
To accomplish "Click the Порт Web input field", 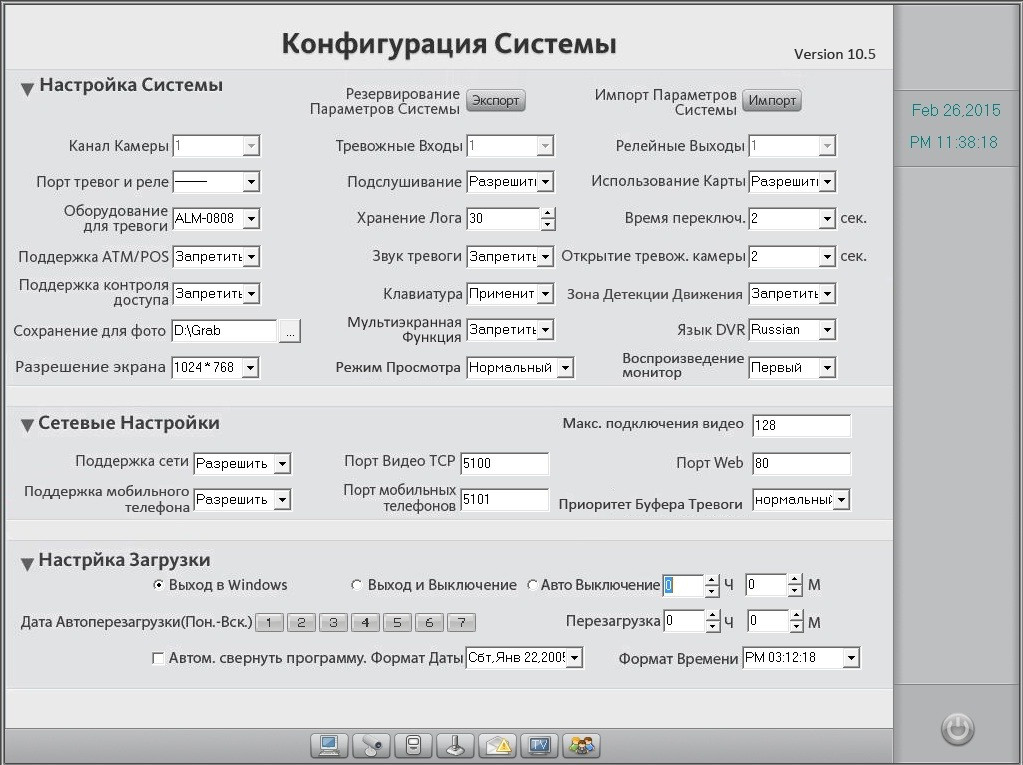I will (800, 464).
